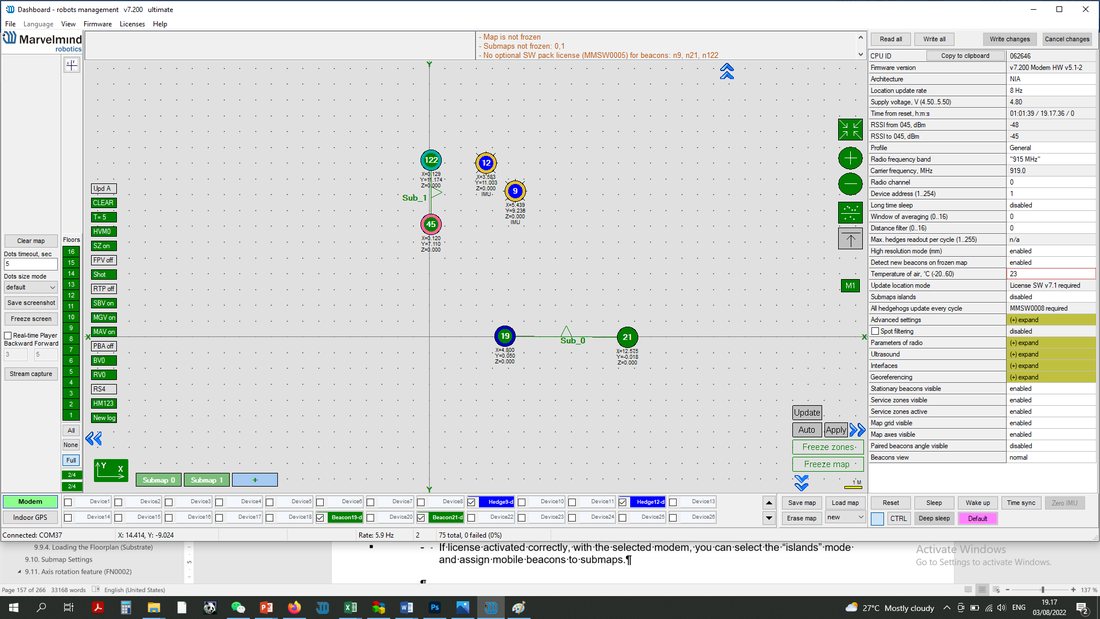Click the X Y axis orientation icon

tap(111, 470)
